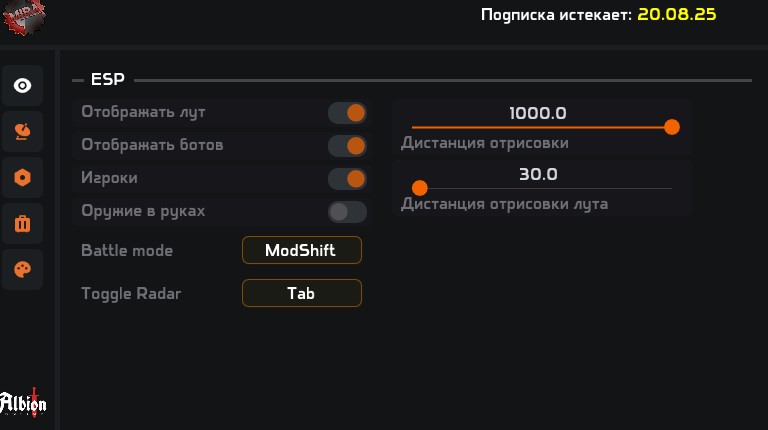Viewport: 768px width, 430px height.
Task: Change the Battle mode ModShift keybind
Action: tap(301, 250)
